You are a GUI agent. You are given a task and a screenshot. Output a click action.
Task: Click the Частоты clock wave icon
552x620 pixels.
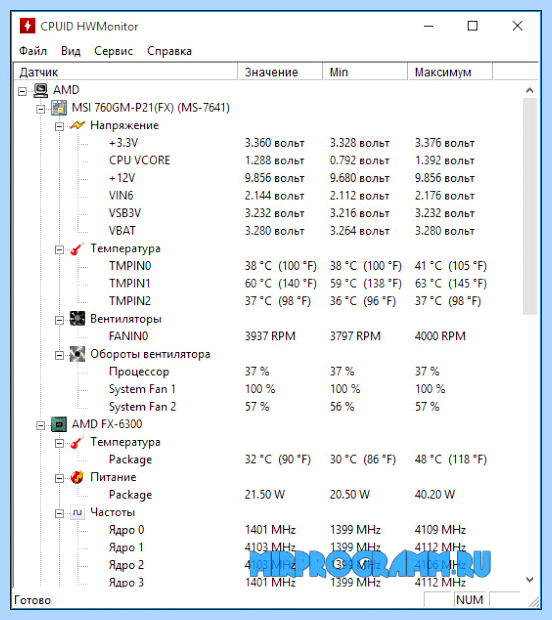coord(77,512)
